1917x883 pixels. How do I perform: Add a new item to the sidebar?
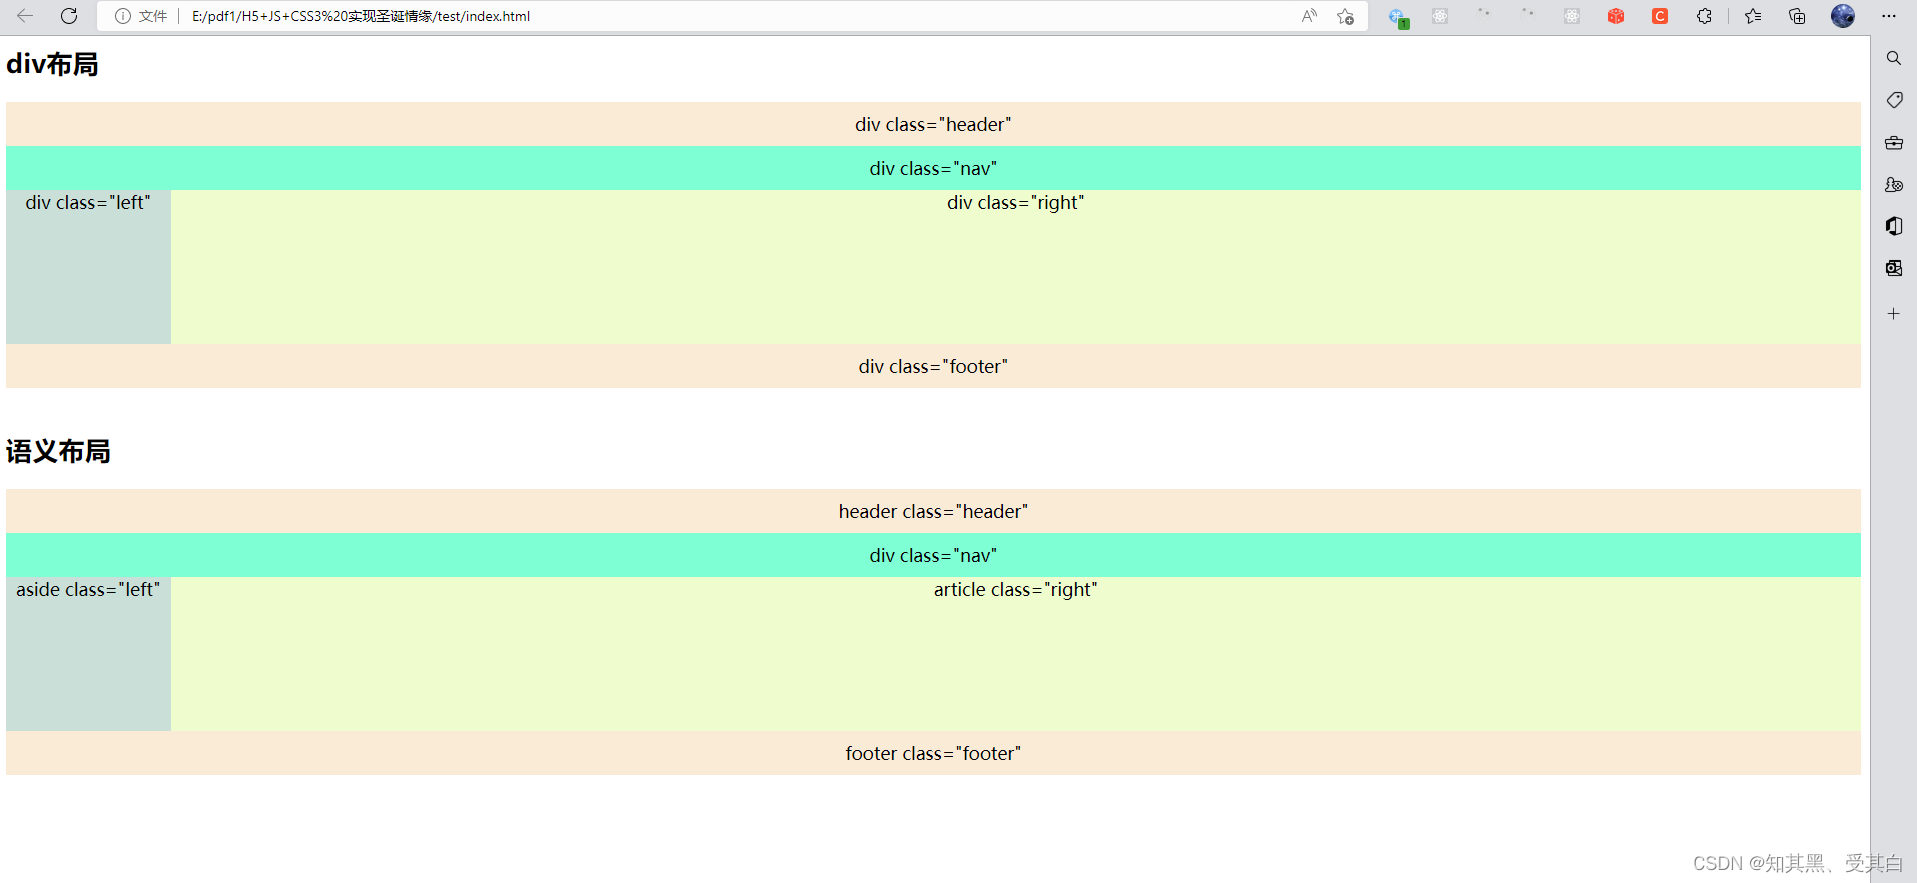(x=1894, y=314)
